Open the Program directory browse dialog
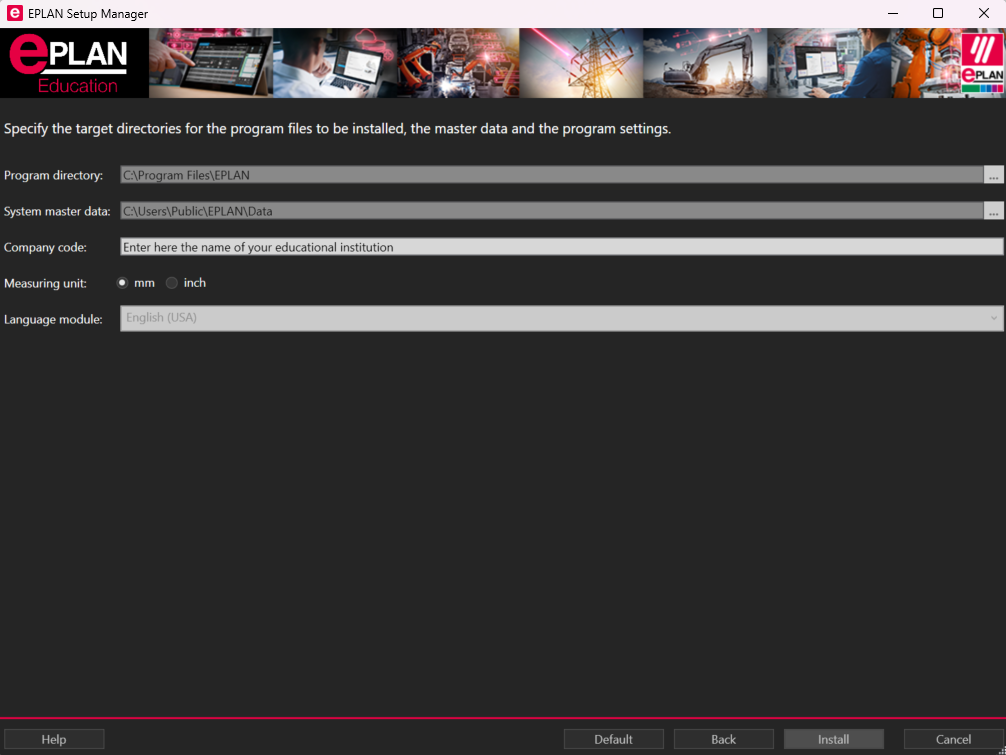The image size is (1006, 755). pos(993,174)
